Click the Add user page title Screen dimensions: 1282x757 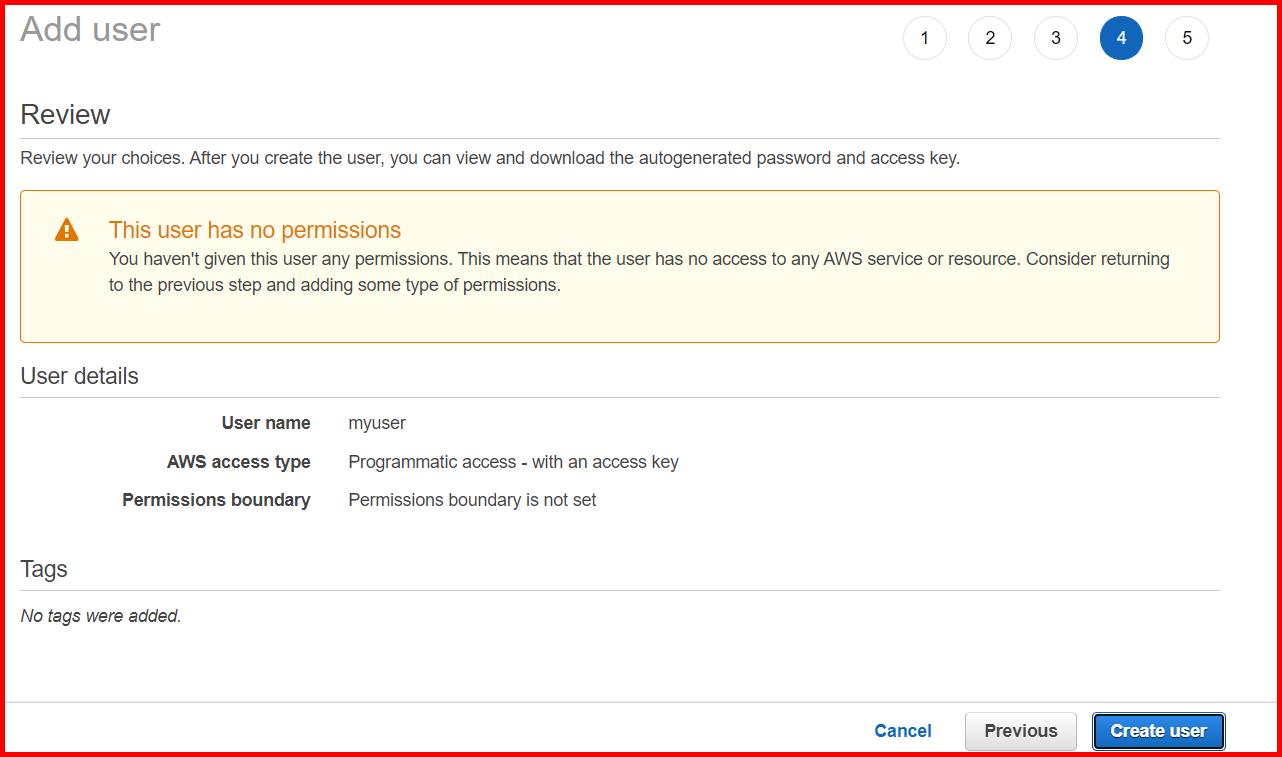(x=90, y=30)
